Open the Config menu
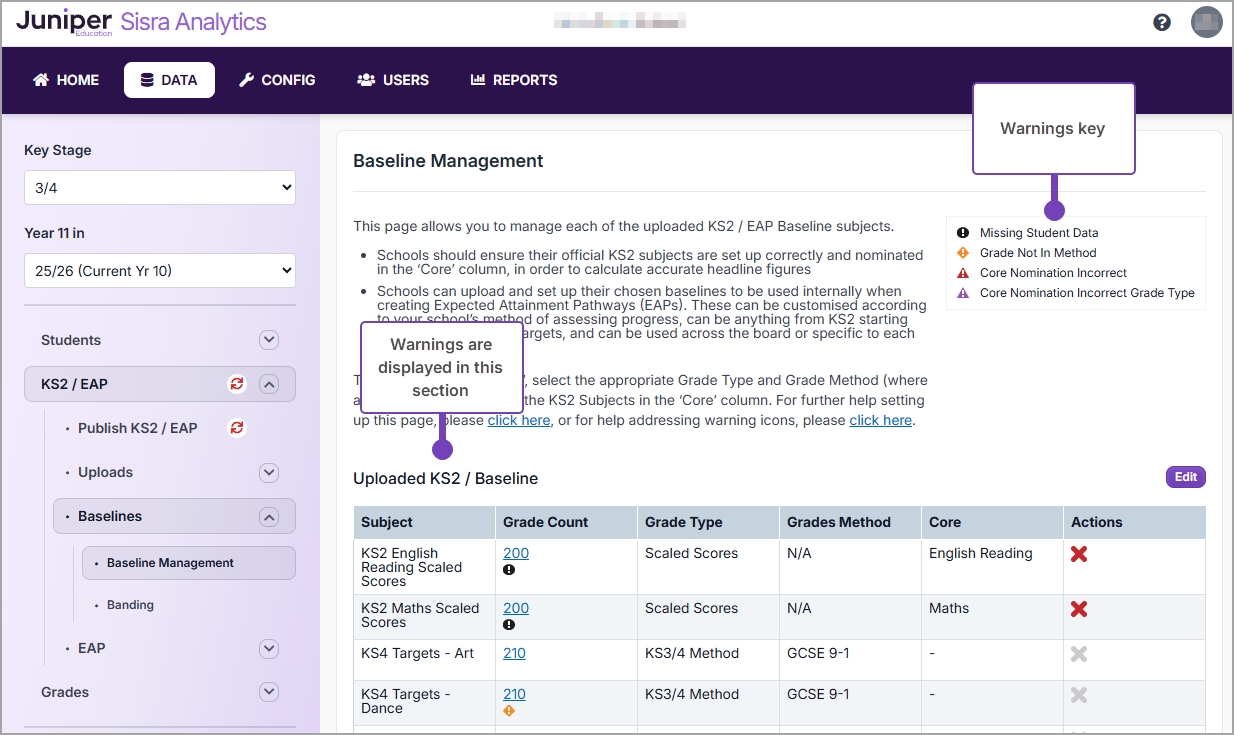The width and height of the screenshot is (1234, 735). coord(277,80)
